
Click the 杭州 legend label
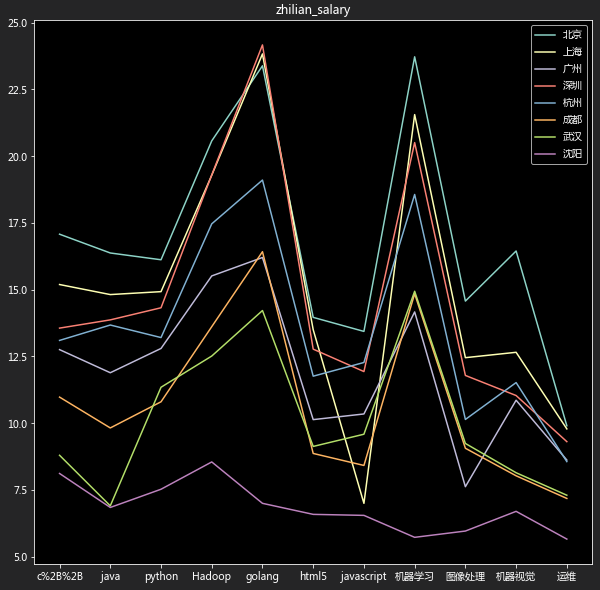[572, 103]
